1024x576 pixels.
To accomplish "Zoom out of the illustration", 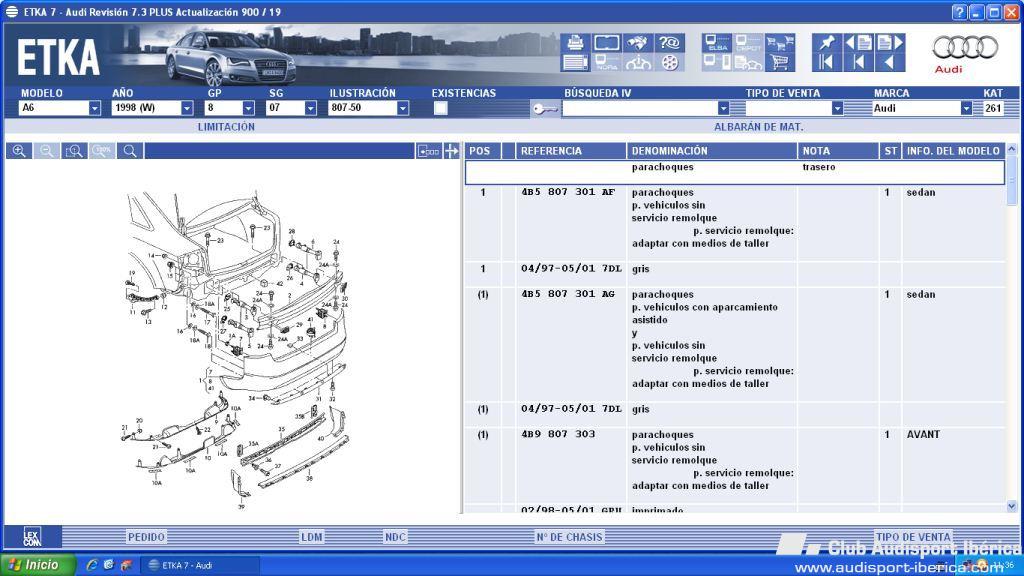I will point(46,151).
